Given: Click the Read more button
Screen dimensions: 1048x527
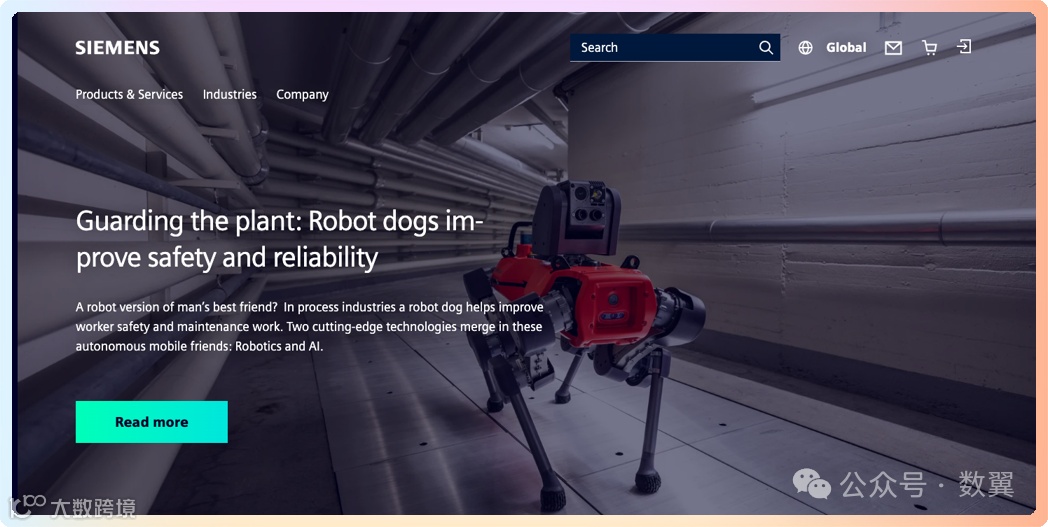Looking at the screenshot, I should pyautogui.click(x=152, y=422).
